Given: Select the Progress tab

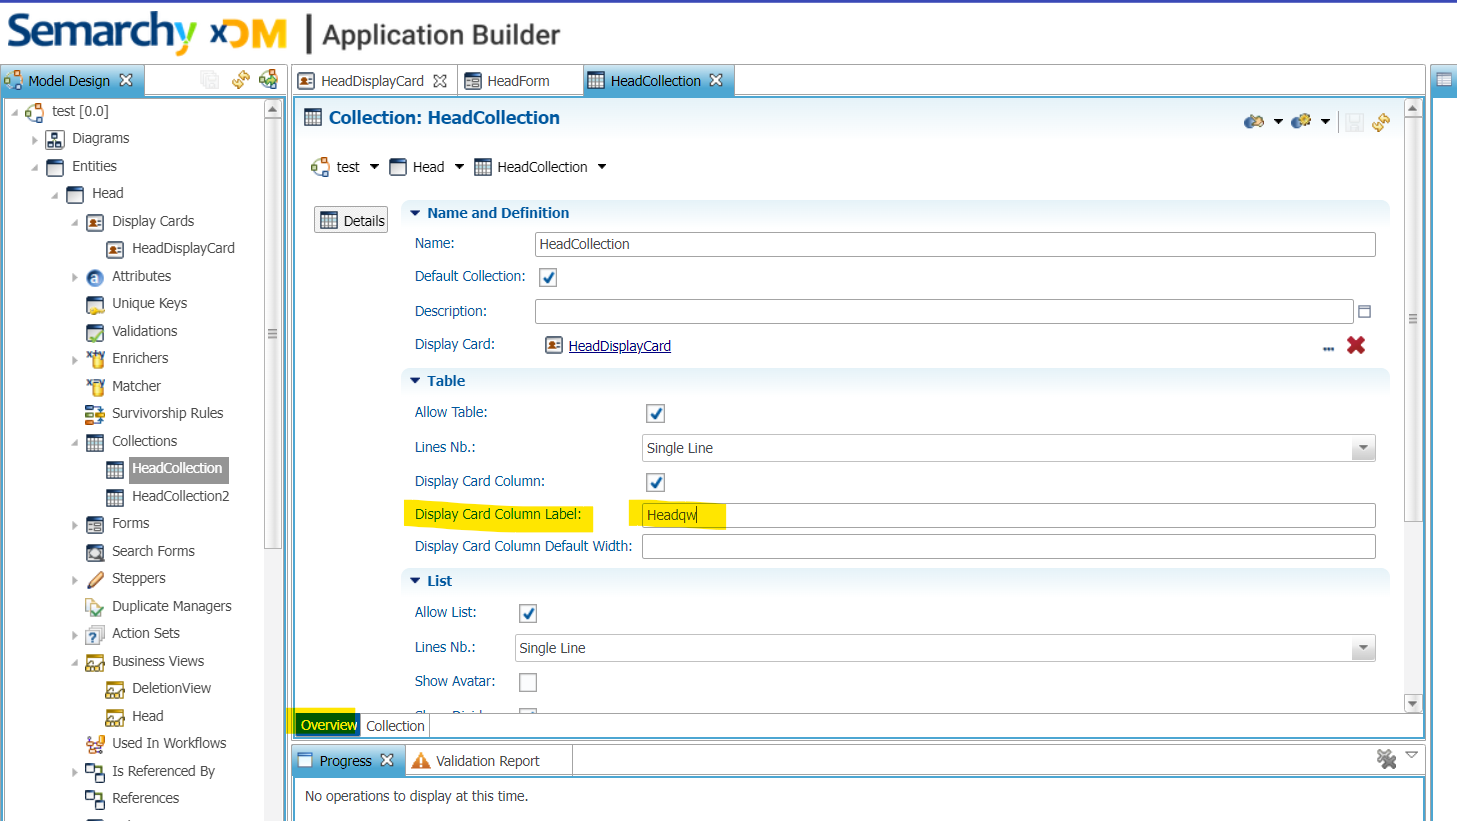Looking at the screenshot, I should 345,761.
